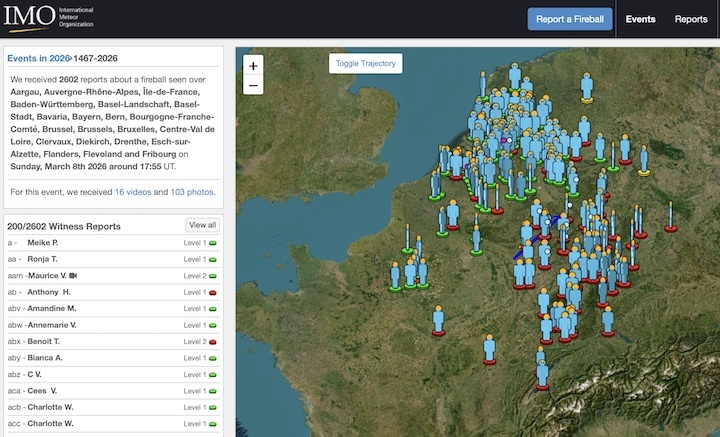Click the Report a Fireball button

click(x=570, y=19)
